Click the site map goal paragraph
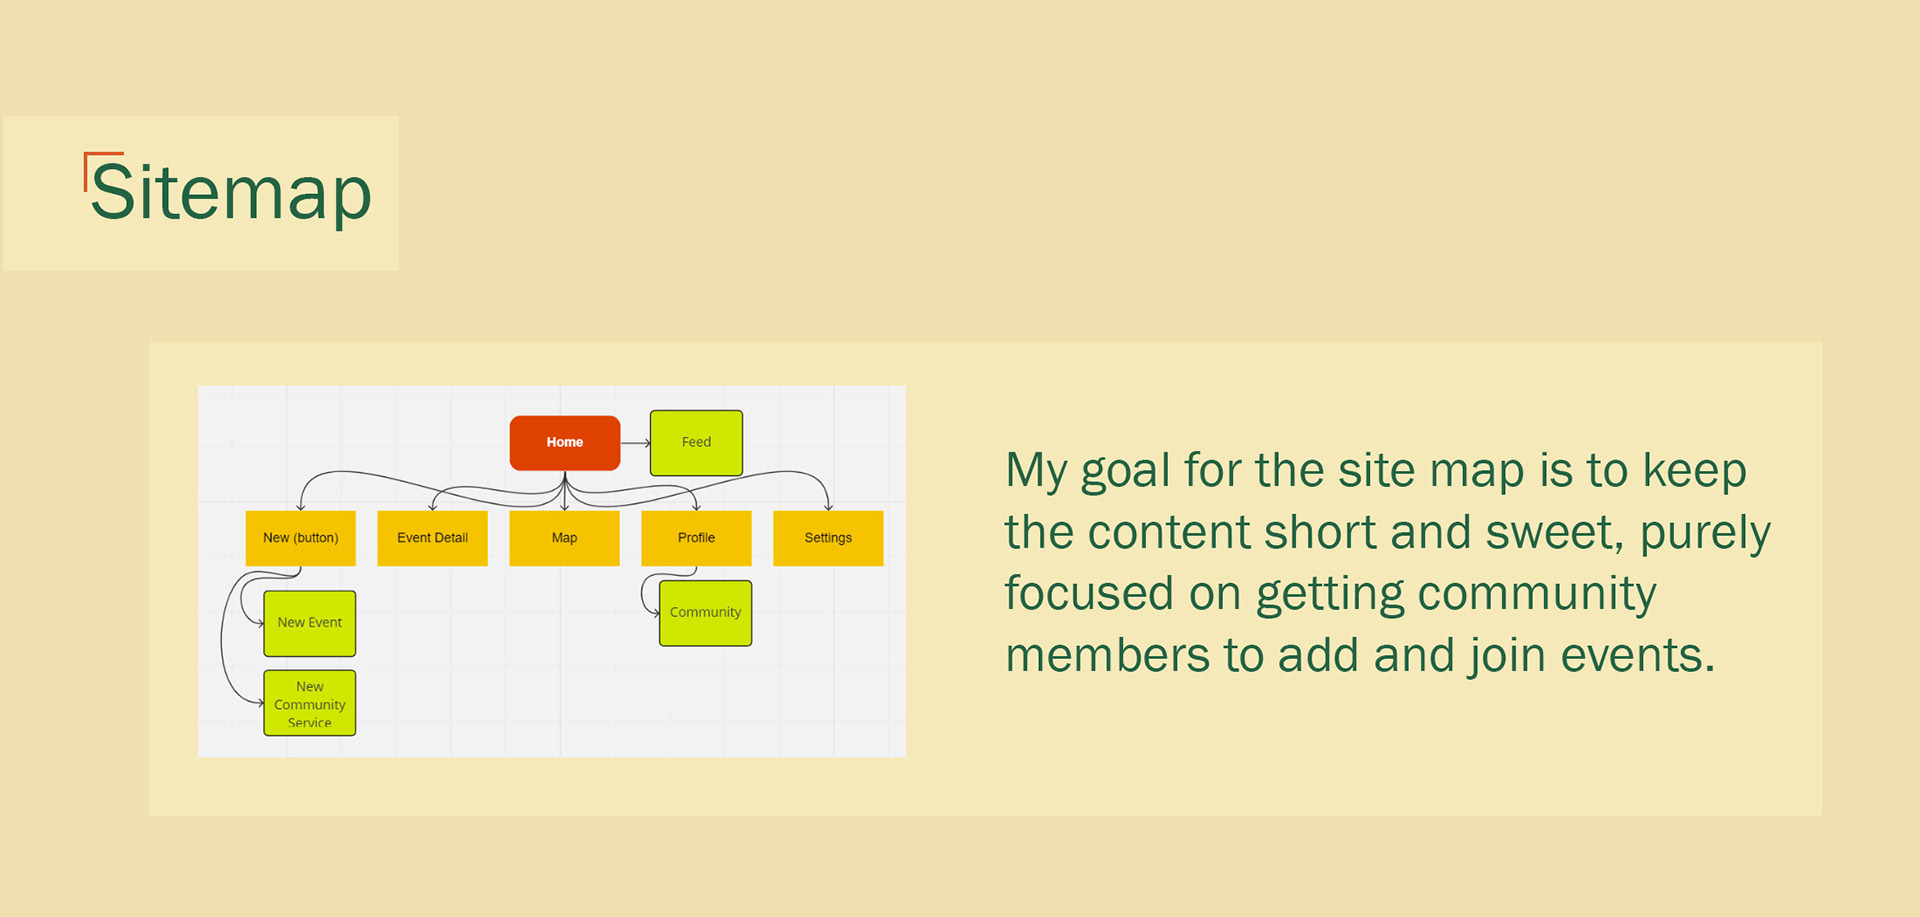 pos(1386,562)
